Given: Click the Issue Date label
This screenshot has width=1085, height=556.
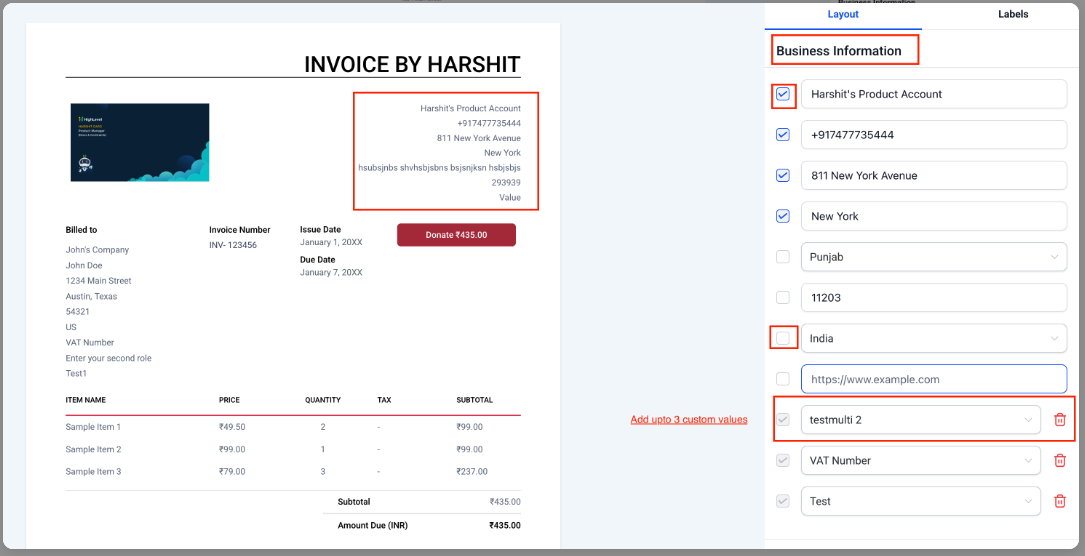Looking at the screenshot, I should coord(320,230).
